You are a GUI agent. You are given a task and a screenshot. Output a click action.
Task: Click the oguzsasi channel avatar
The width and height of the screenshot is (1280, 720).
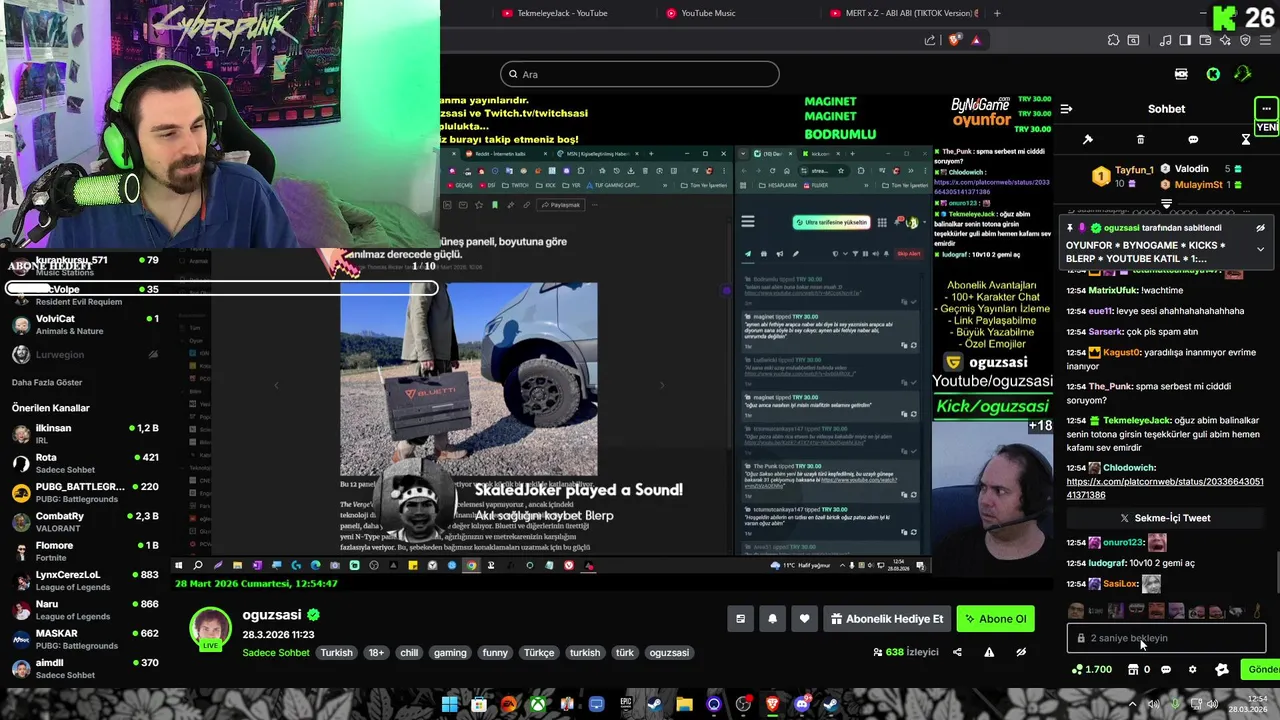(x=211, y=629)
